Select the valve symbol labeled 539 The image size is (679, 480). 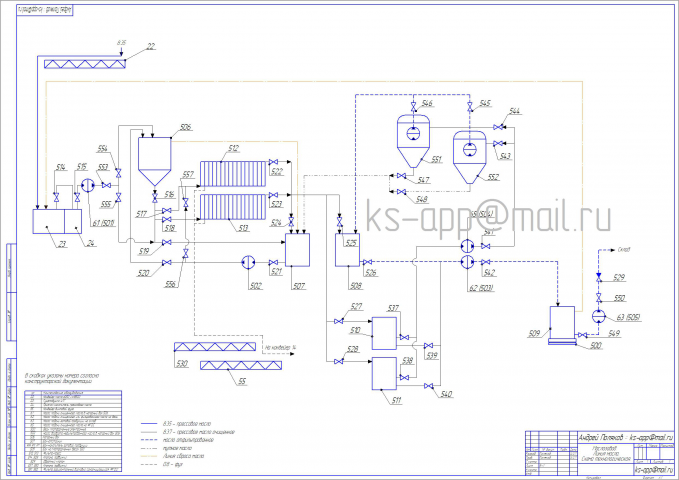coord(429,346)
